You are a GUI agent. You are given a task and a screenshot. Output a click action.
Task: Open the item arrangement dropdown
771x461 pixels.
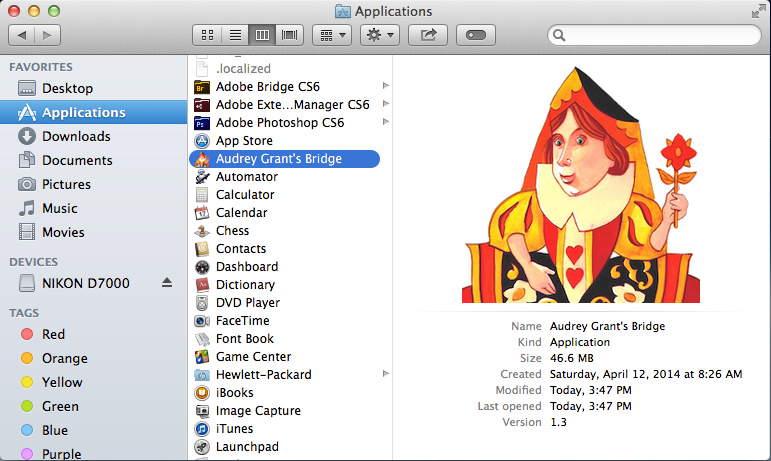[x=332, y=35]
